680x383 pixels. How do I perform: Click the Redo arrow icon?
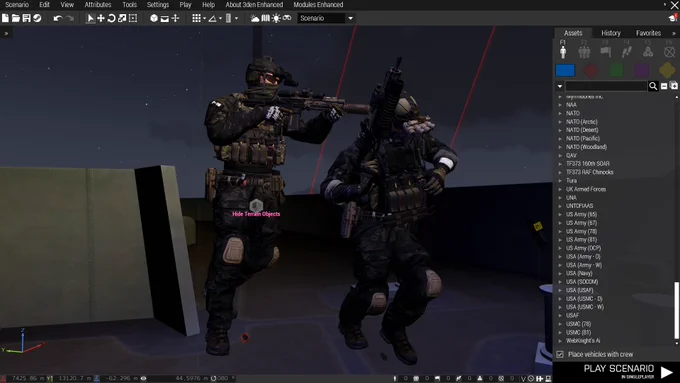pyautogui.click(x=69, y=18)
